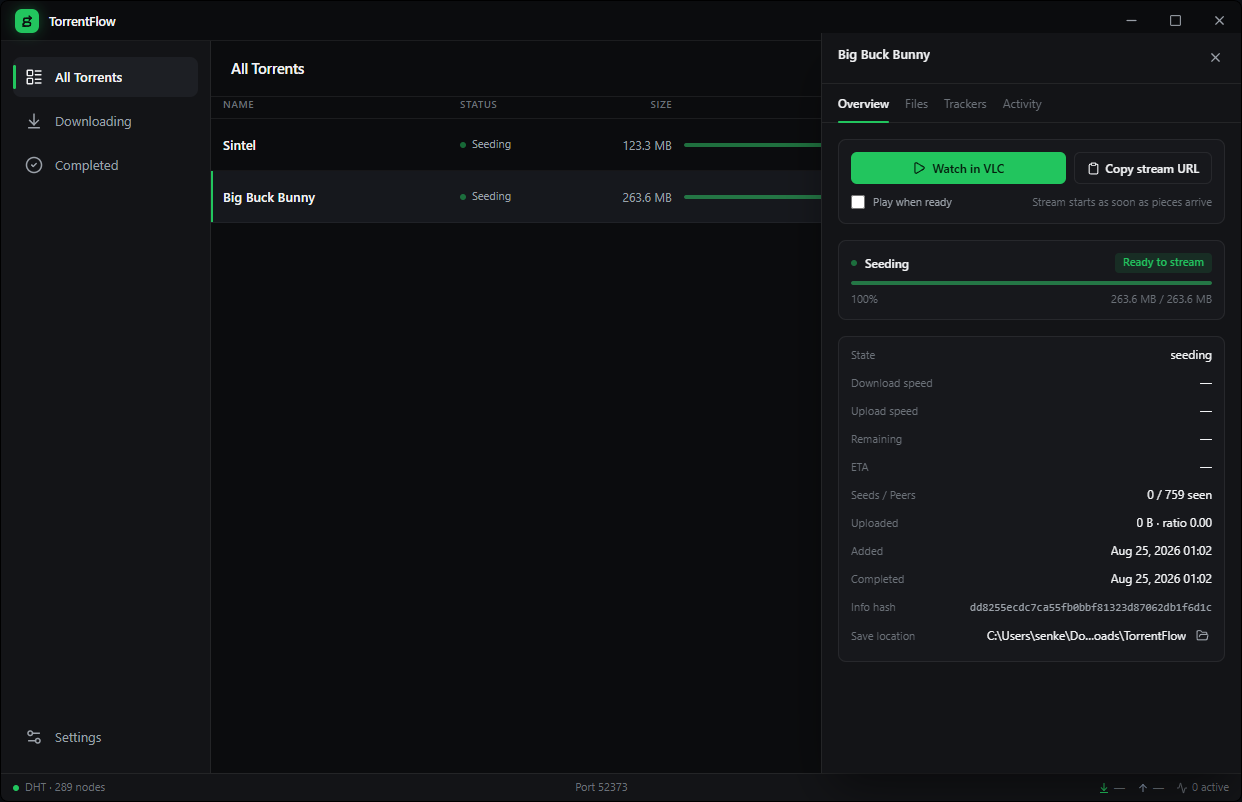Click the Sintel seeding status dot
This screenshot has height=802, width=1242.
463,145
